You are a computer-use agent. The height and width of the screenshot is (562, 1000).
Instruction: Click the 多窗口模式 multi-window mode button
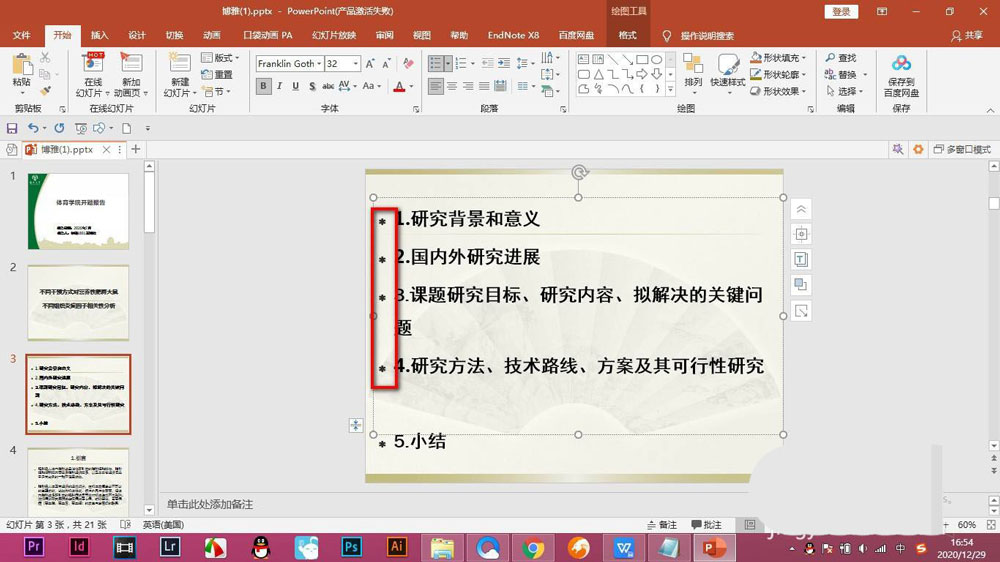pos(962,149)
